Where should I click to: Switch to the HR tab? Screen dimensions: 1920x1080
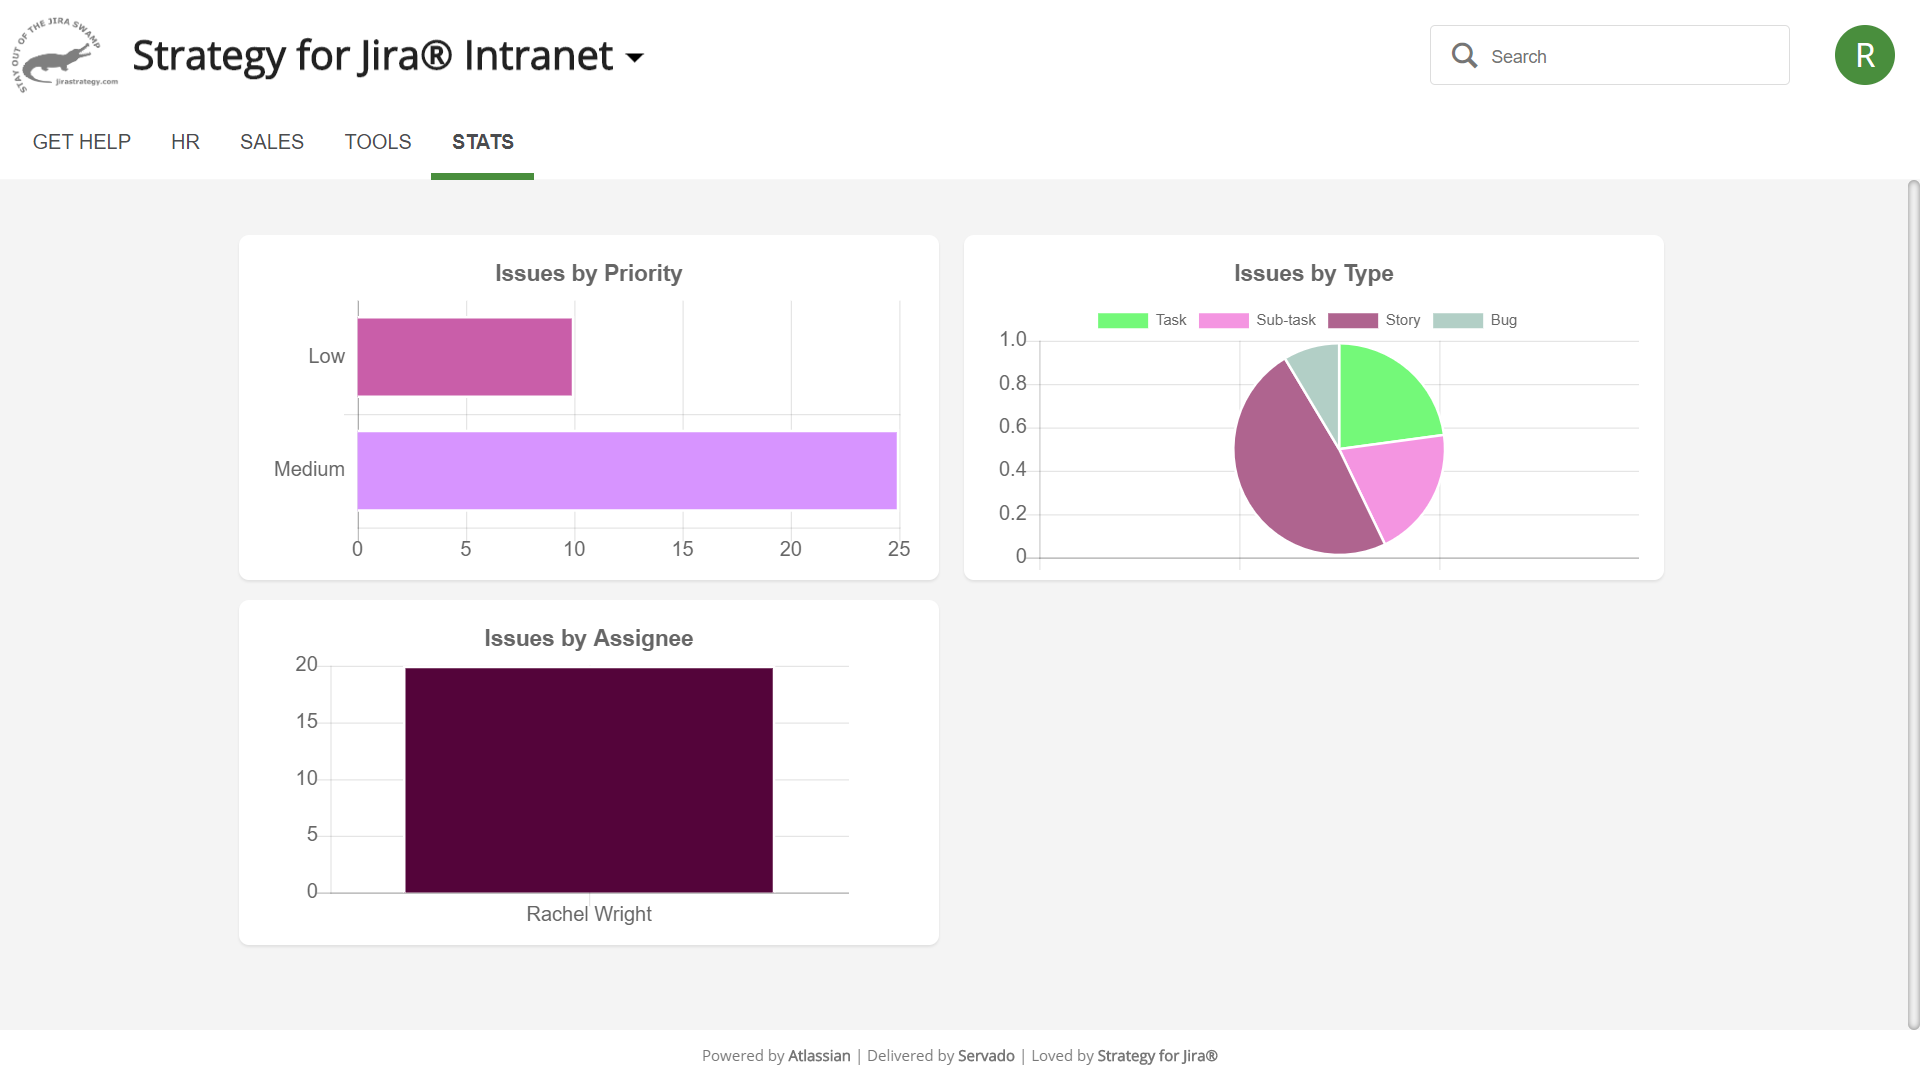tap(185, 142)
